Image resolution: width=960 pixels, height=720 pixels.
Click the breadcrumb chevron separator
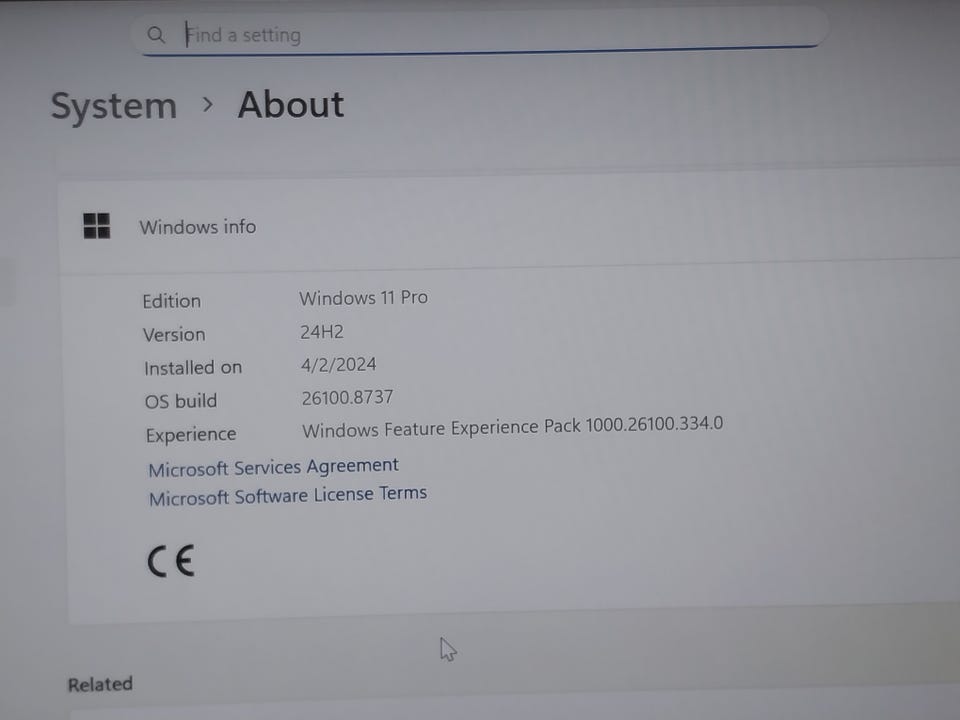pos(208,105)
